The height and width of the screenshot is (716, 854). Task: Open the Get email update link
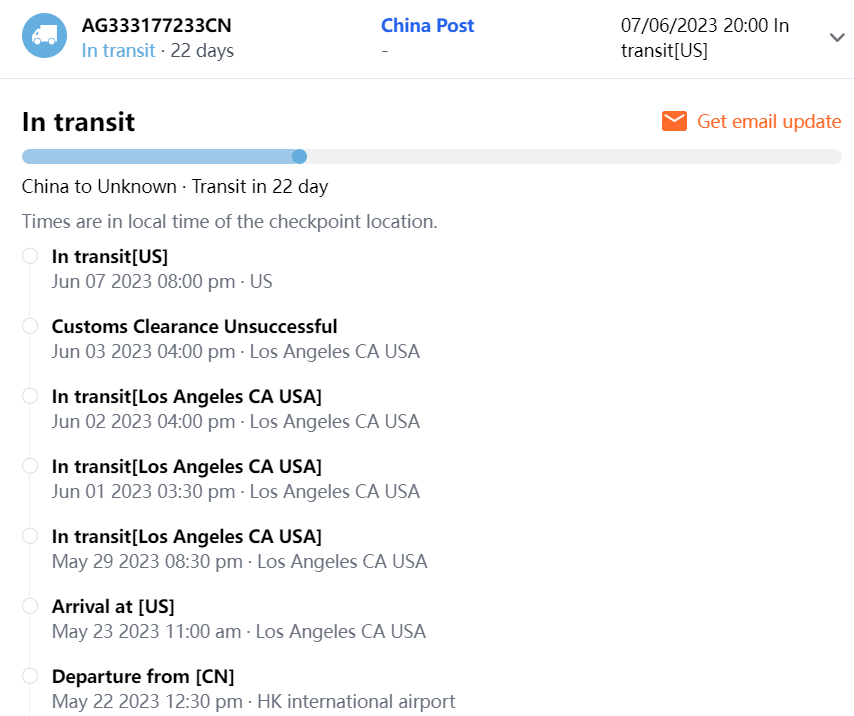point(768,122)
